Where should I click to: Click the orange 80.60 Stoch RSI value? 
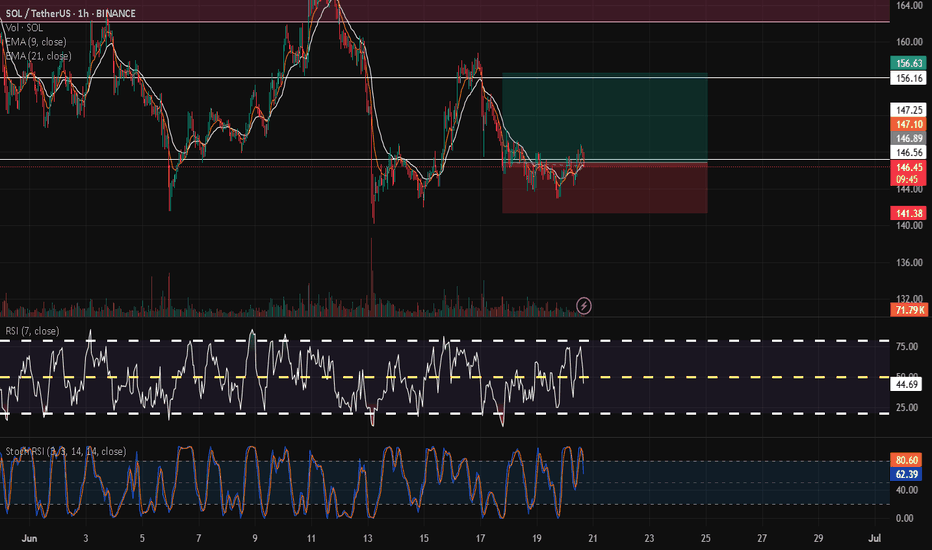(x=906, y=460)
